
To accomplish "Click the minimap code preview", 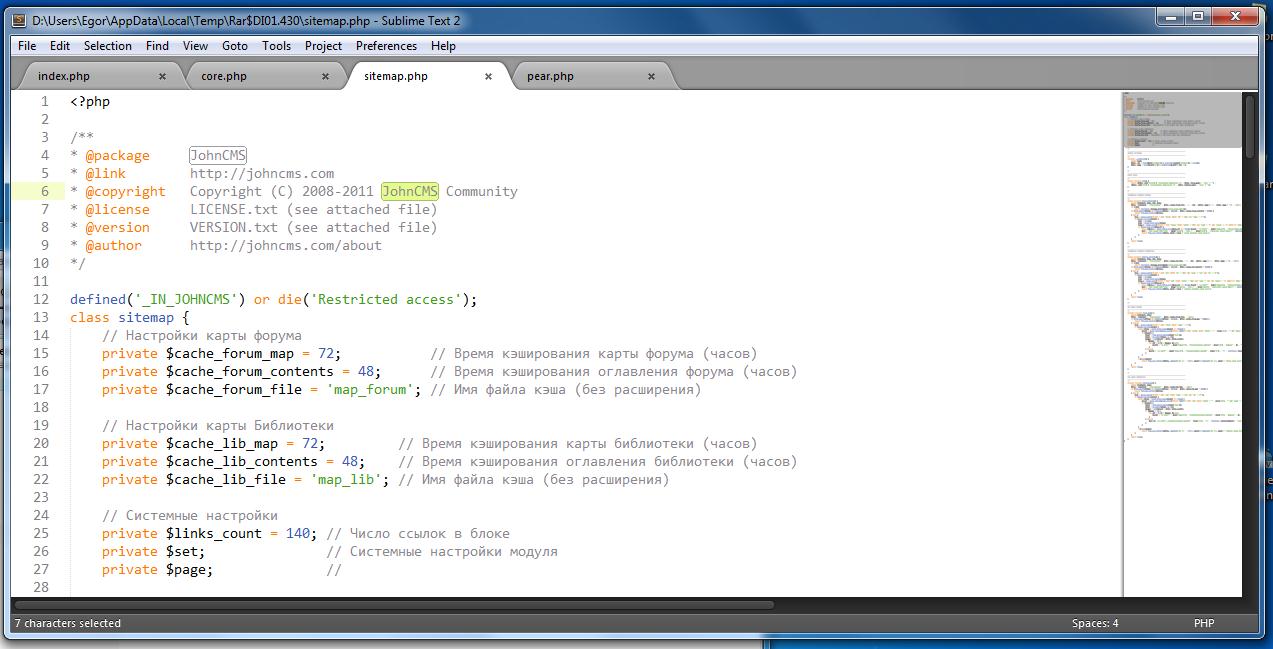I will point(1180,300).
